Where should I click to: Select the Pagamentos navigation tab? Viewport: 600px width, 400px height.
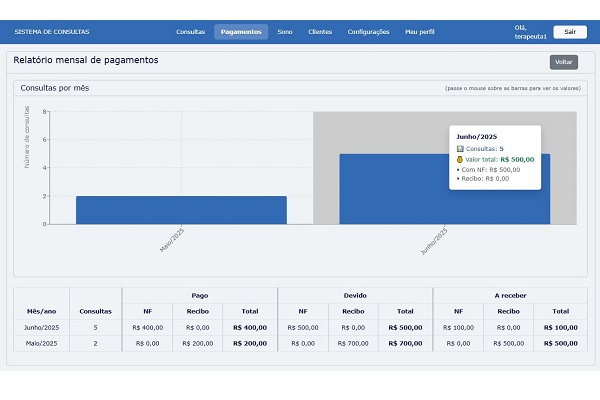point(241,32)
